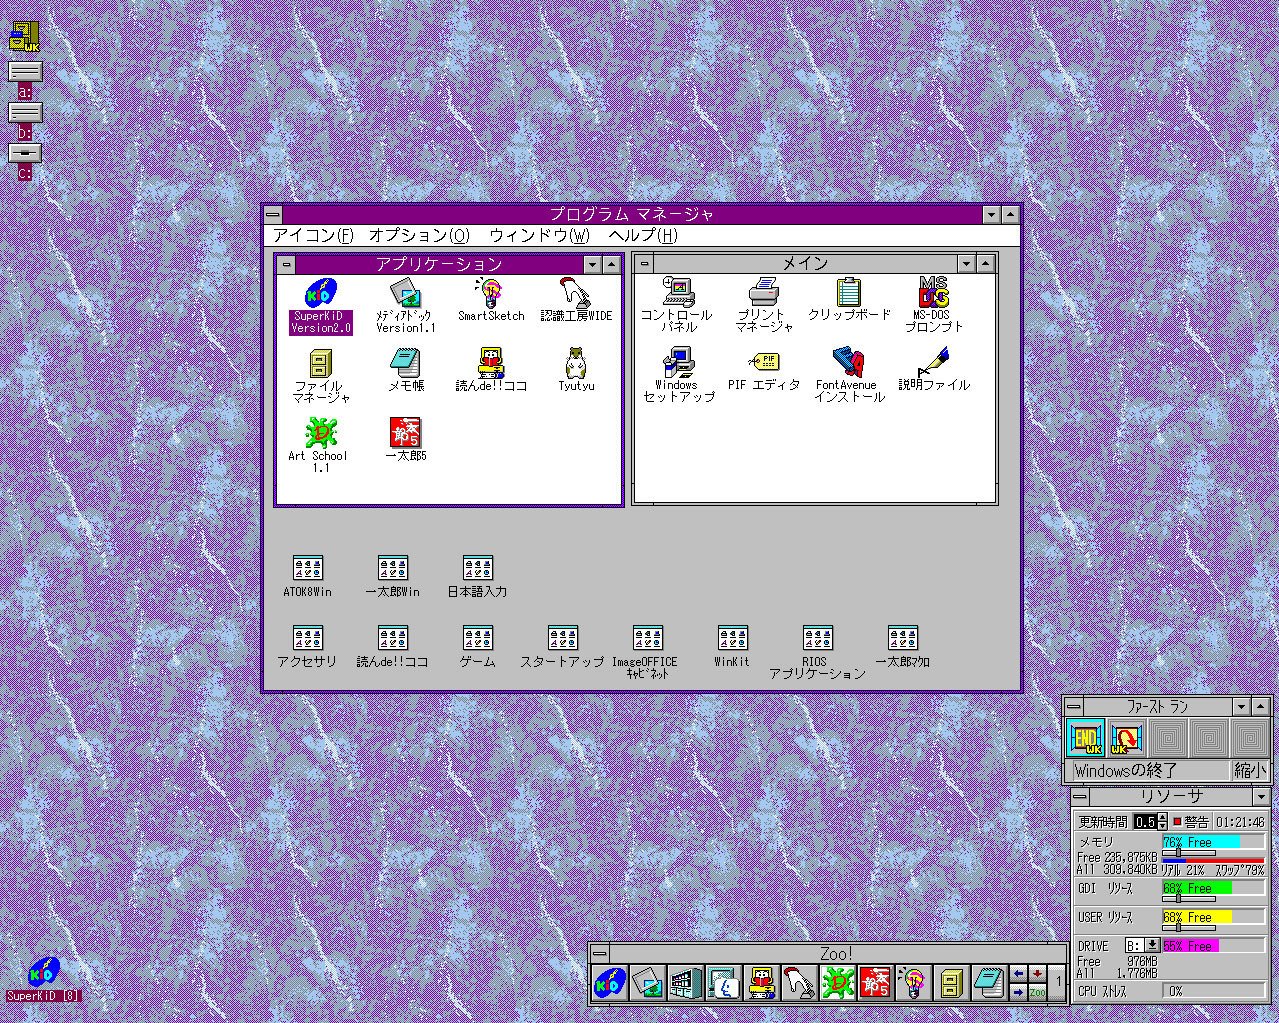Click the END Windows exit icon in ファースト ラン
The height and width of the screenshot is (1023, 1279).
pos(1086,739)
